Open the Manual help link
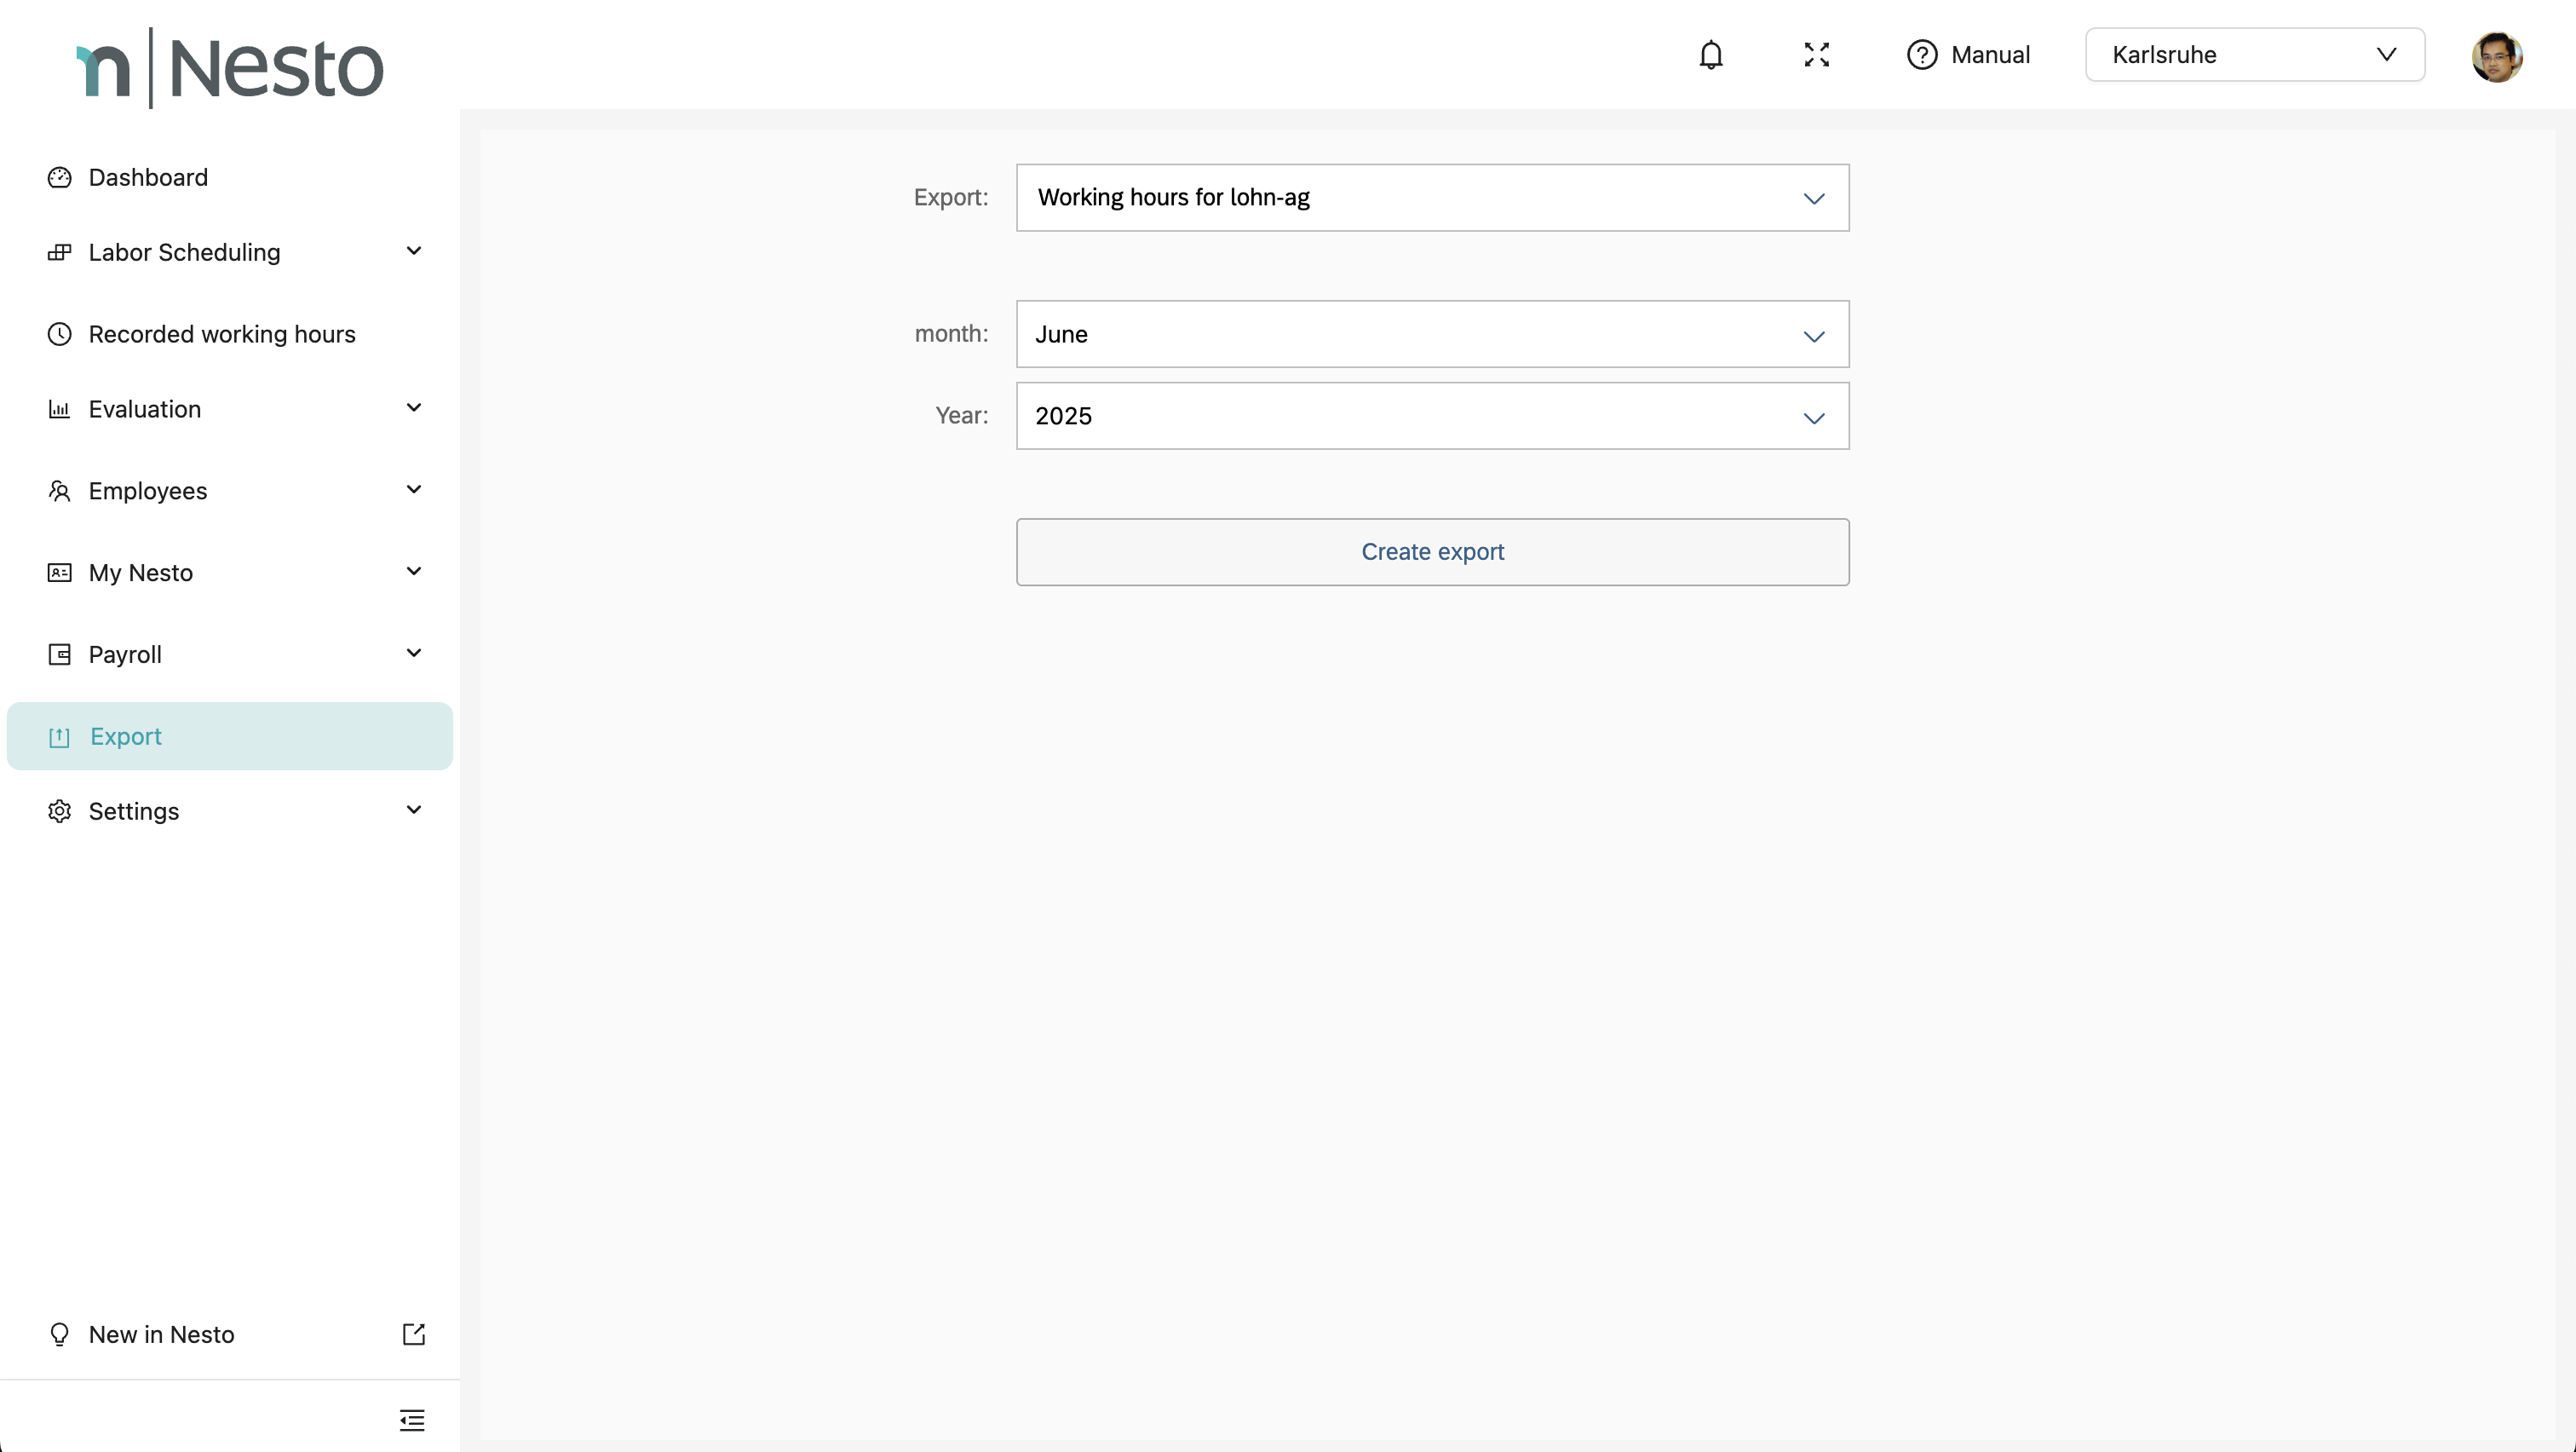This screenshot has width=2576, height=1452. (1968, 55)
